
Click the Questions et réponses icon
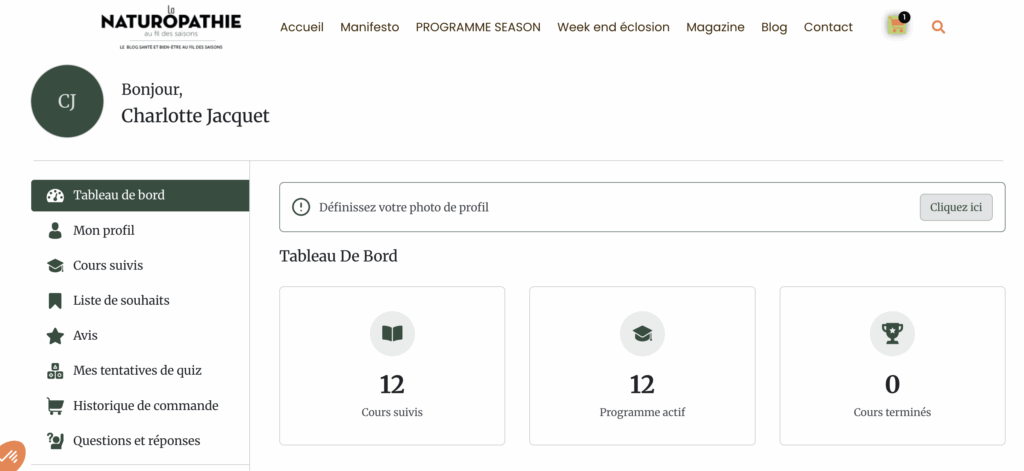pyautogui.click(x=55, y=441)
